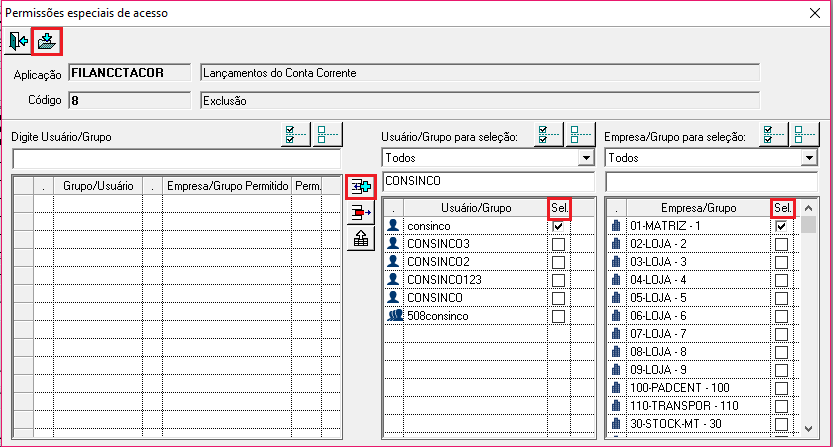Click the Usuário/Grupo column header

[476, 208]
